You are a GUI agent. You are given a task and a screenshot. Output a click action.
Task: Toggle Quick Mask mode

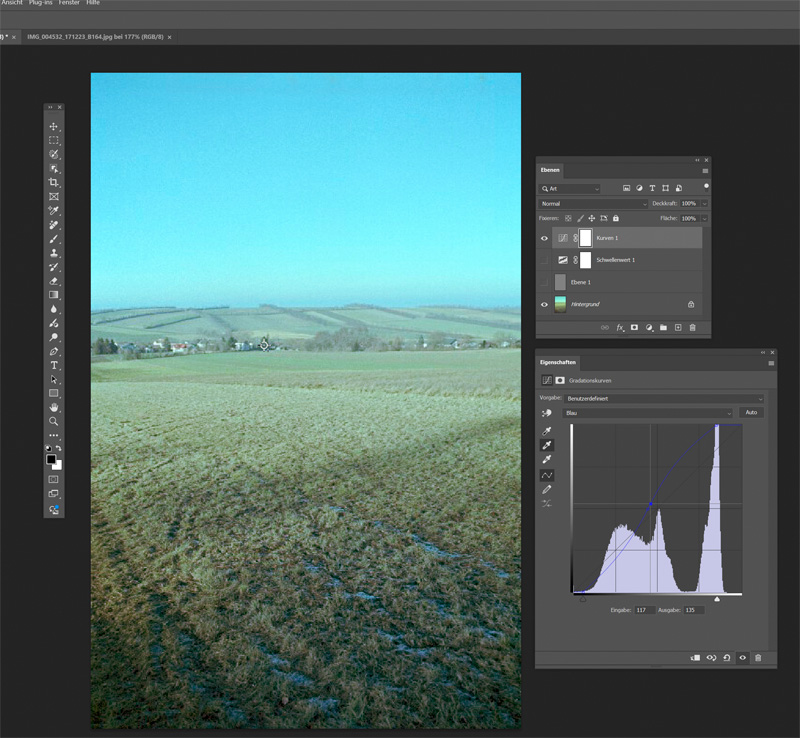pos(54,480)
